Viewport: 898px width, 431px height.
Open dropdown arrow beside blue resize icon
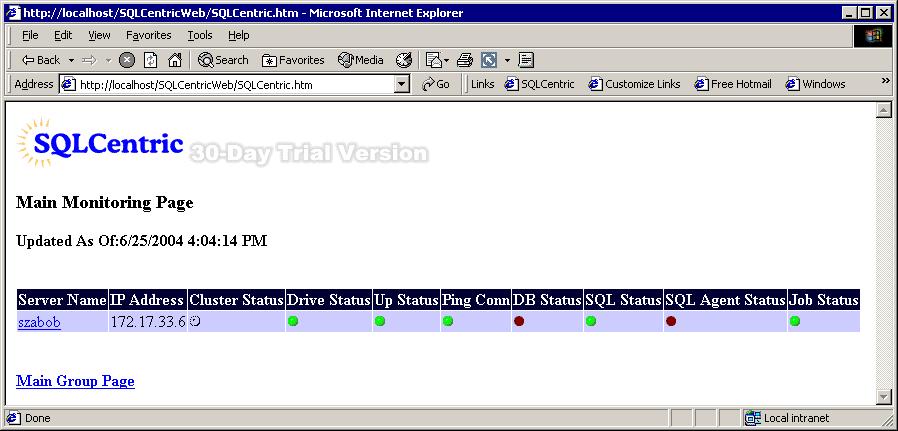[x=507, y=60]
